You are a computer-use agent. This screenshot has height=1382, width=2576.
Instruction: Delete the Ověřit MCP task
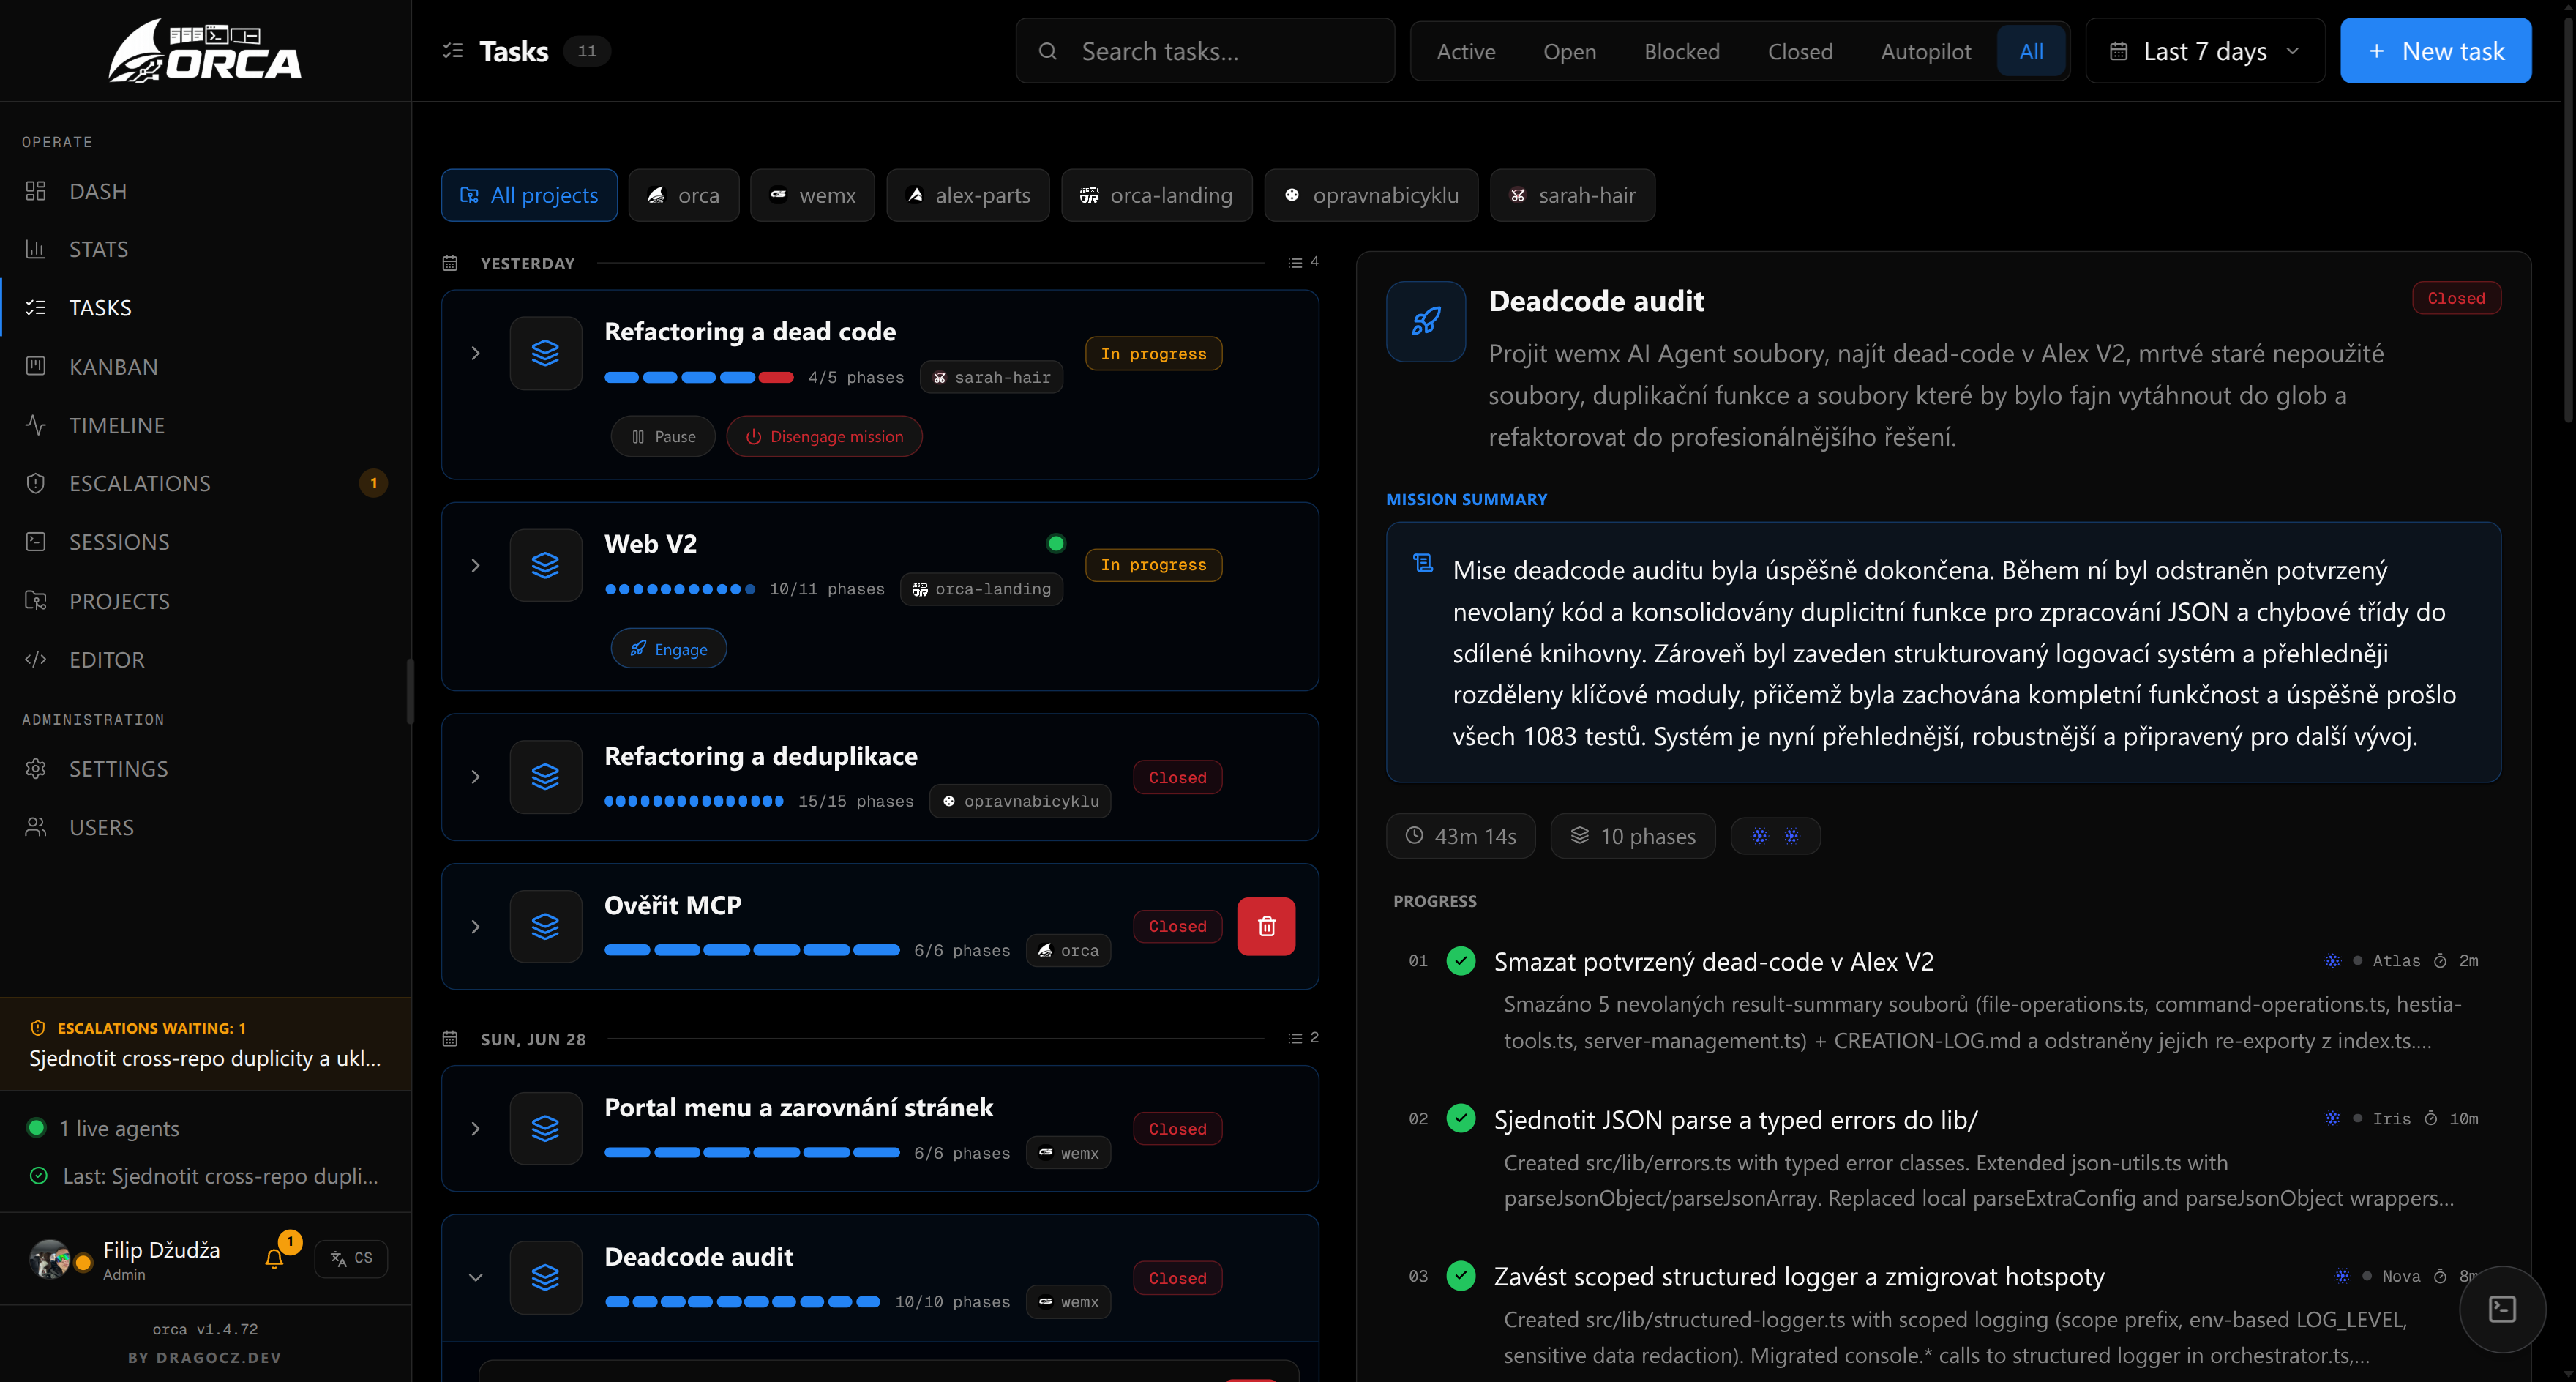coord(1266,926)
